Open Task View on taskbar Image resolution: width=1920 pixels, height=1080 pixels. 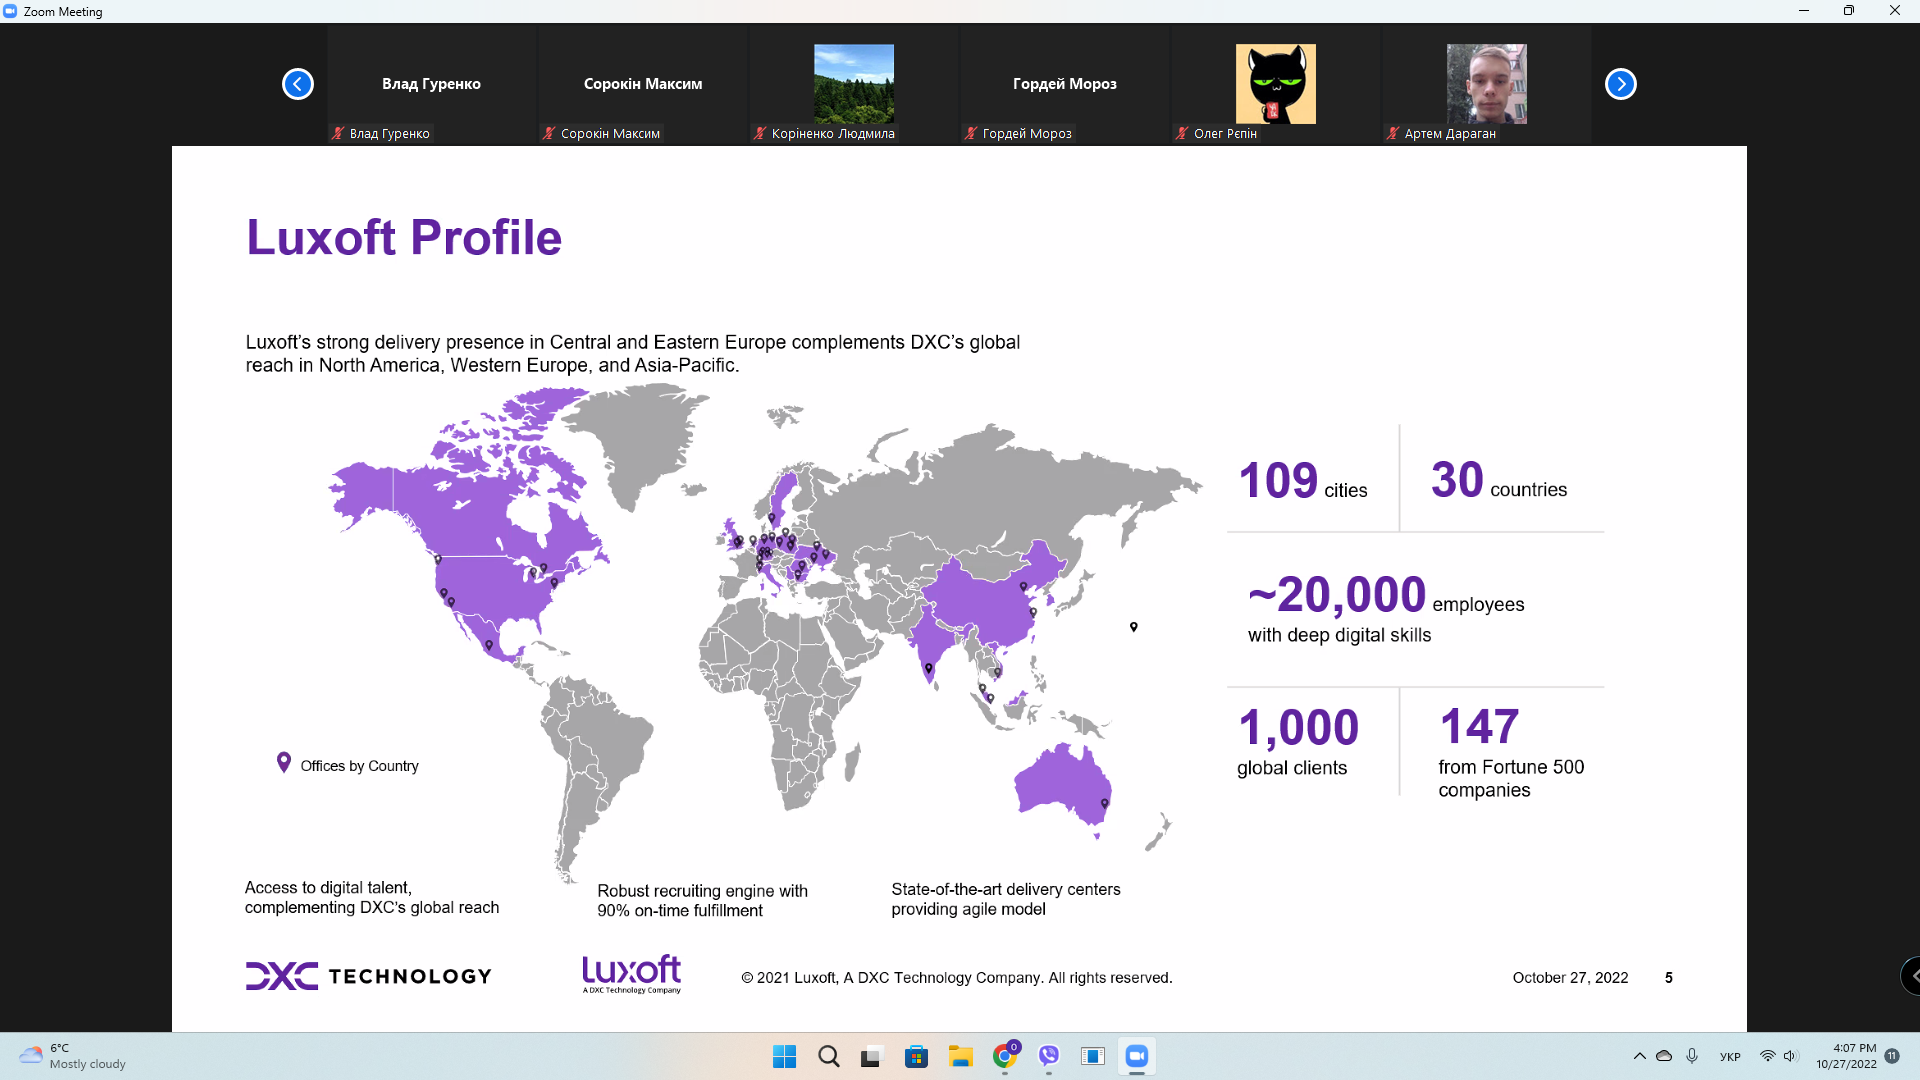pyautogui.click(x=872, y=1056)
